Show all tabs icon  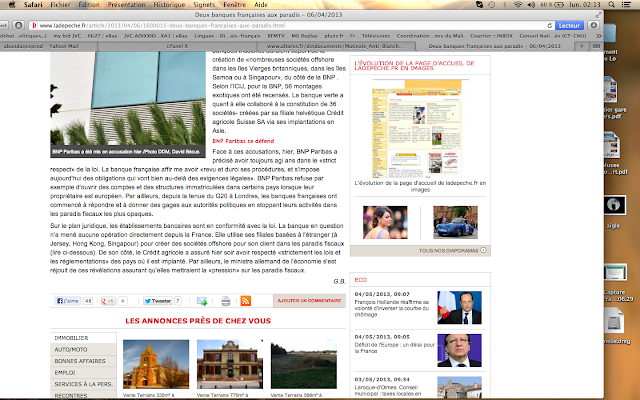click(x=596, y=46)
